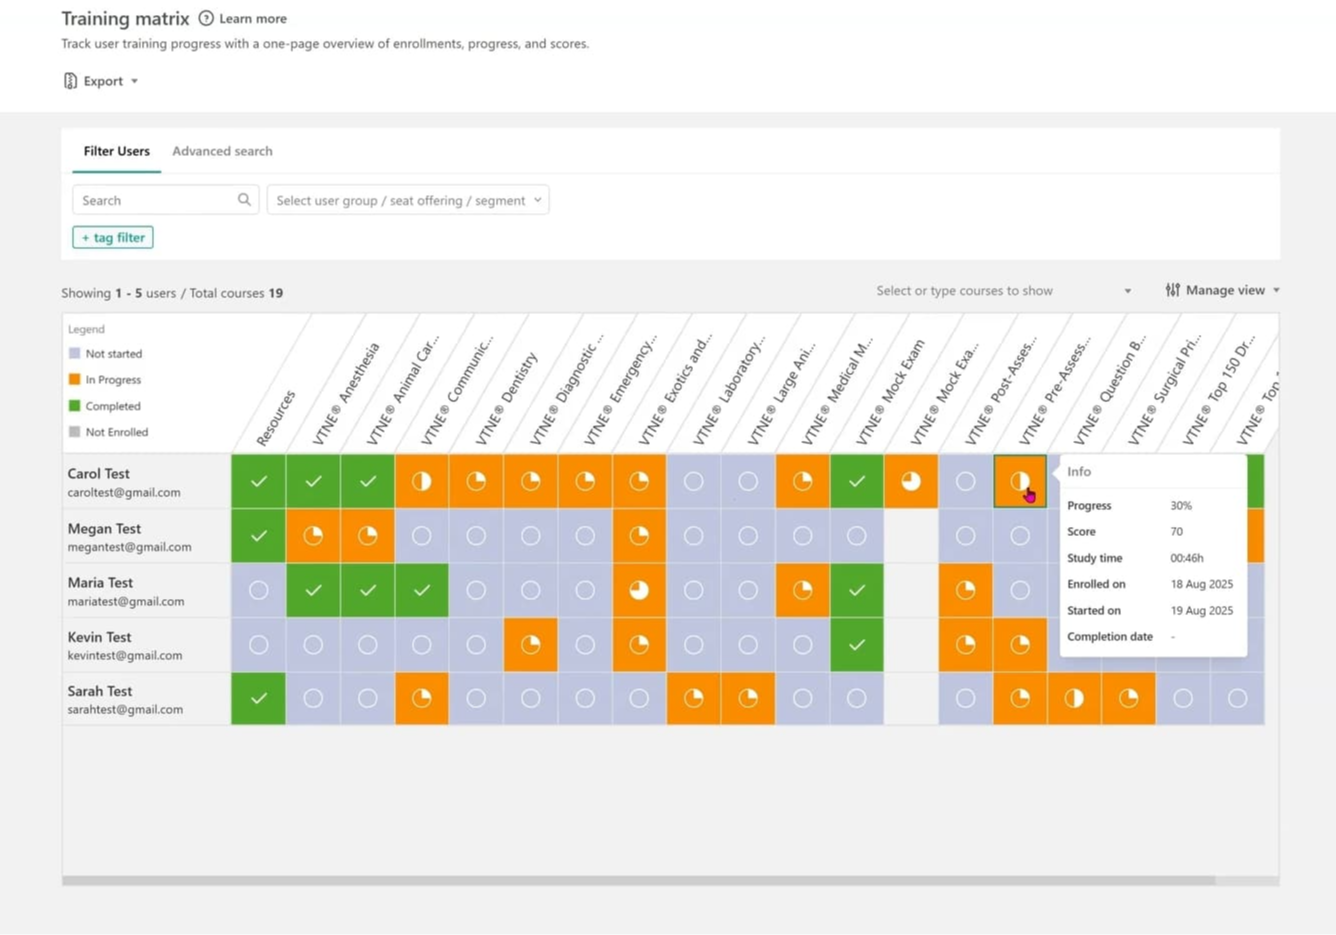
Task: Click the magnifier icon in the search box
Action: click(x=244, y=199)
